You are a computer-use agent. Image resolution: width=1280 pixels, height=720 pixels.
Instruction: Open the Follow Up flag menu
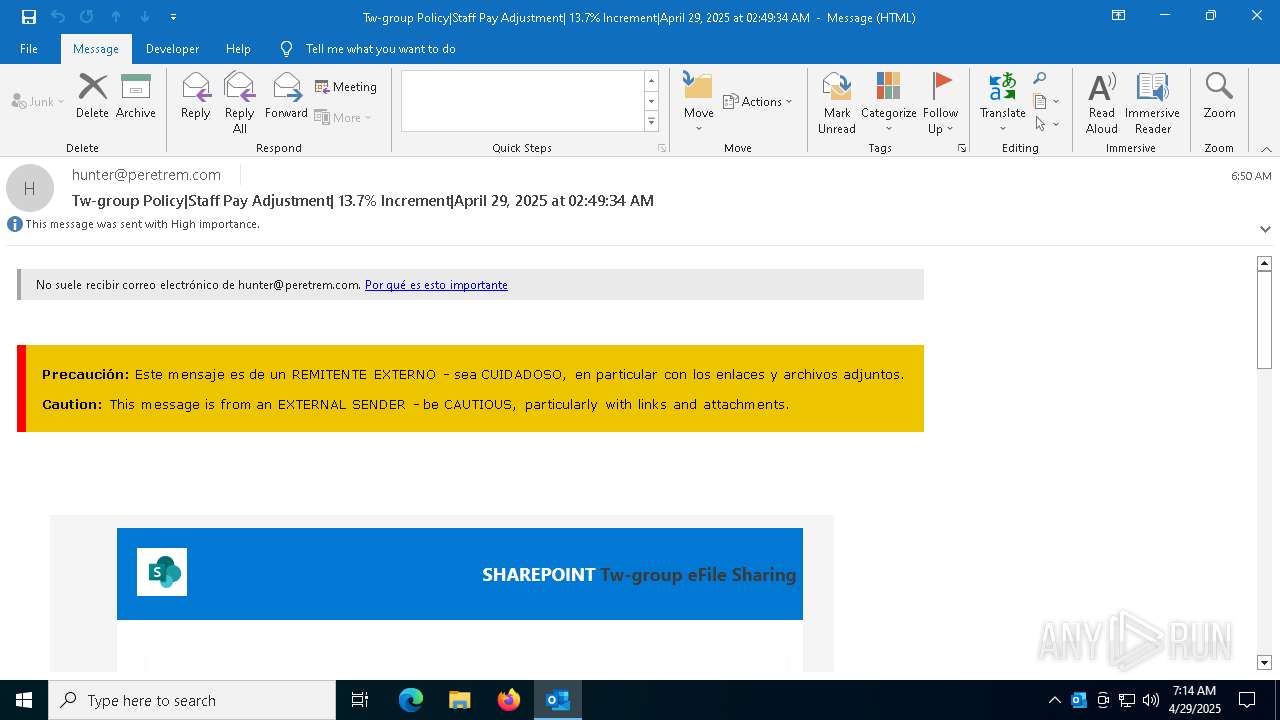coord(940,102)
